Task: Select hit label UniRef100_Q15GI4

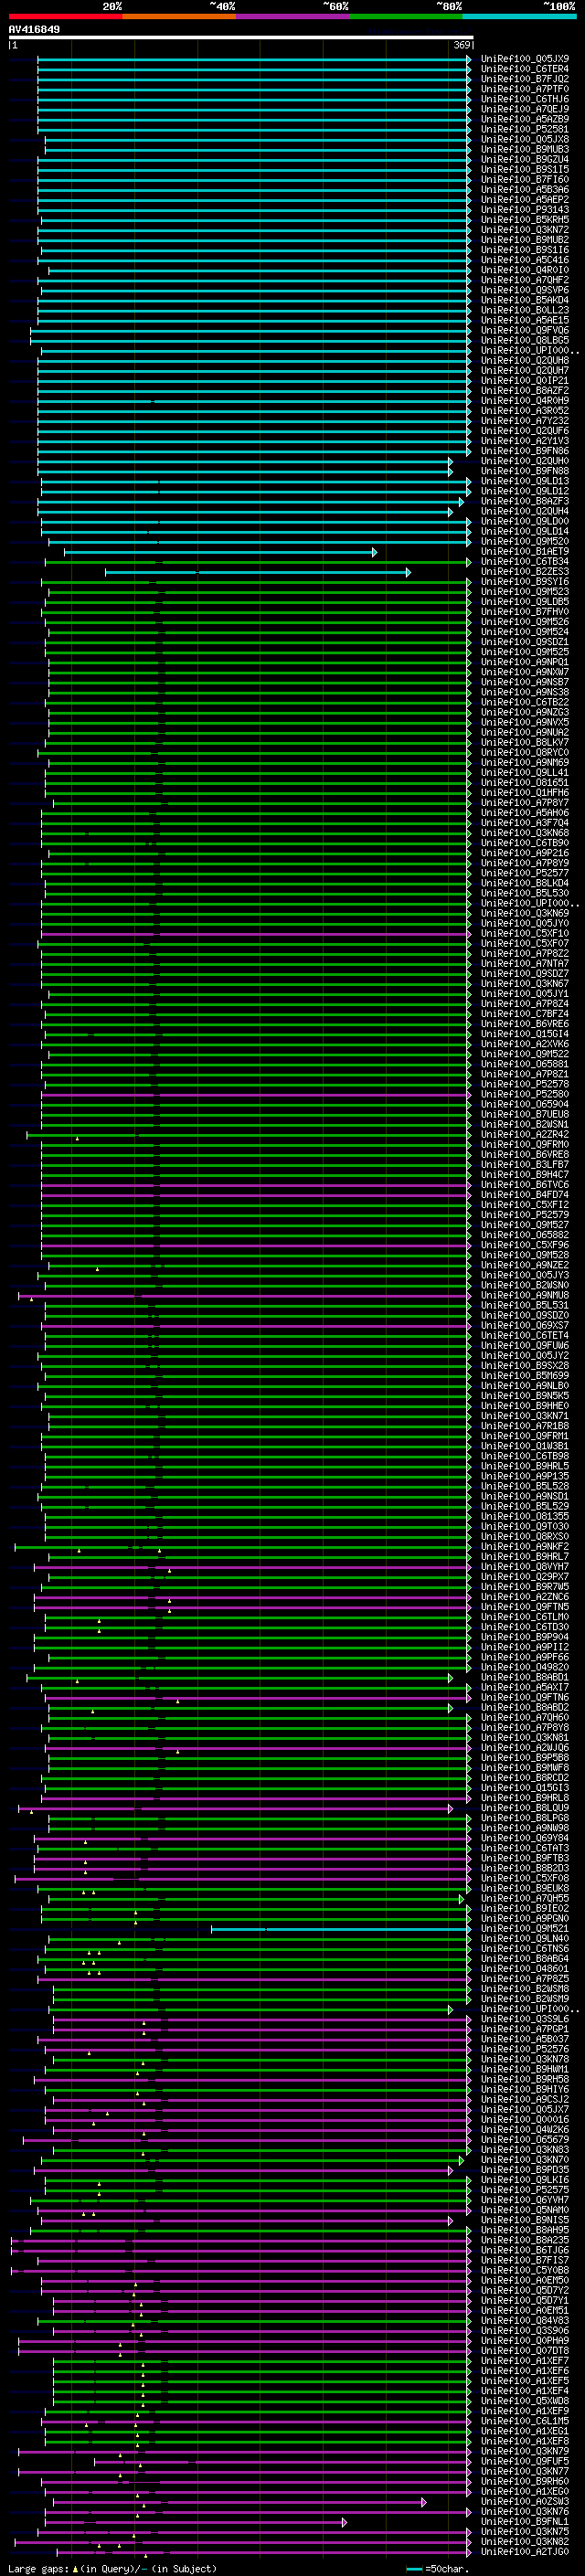Action: 525,1034
